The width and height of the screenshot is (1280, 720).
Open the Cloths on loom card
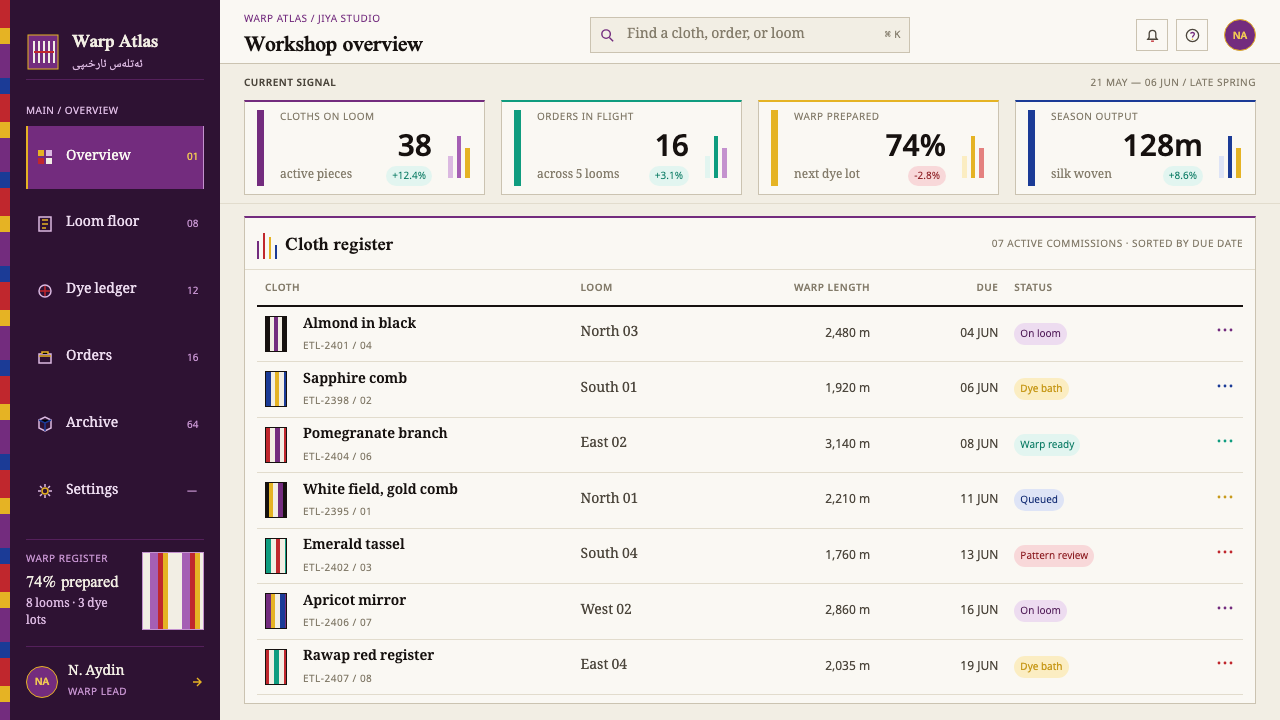click(x=364, y=148)
